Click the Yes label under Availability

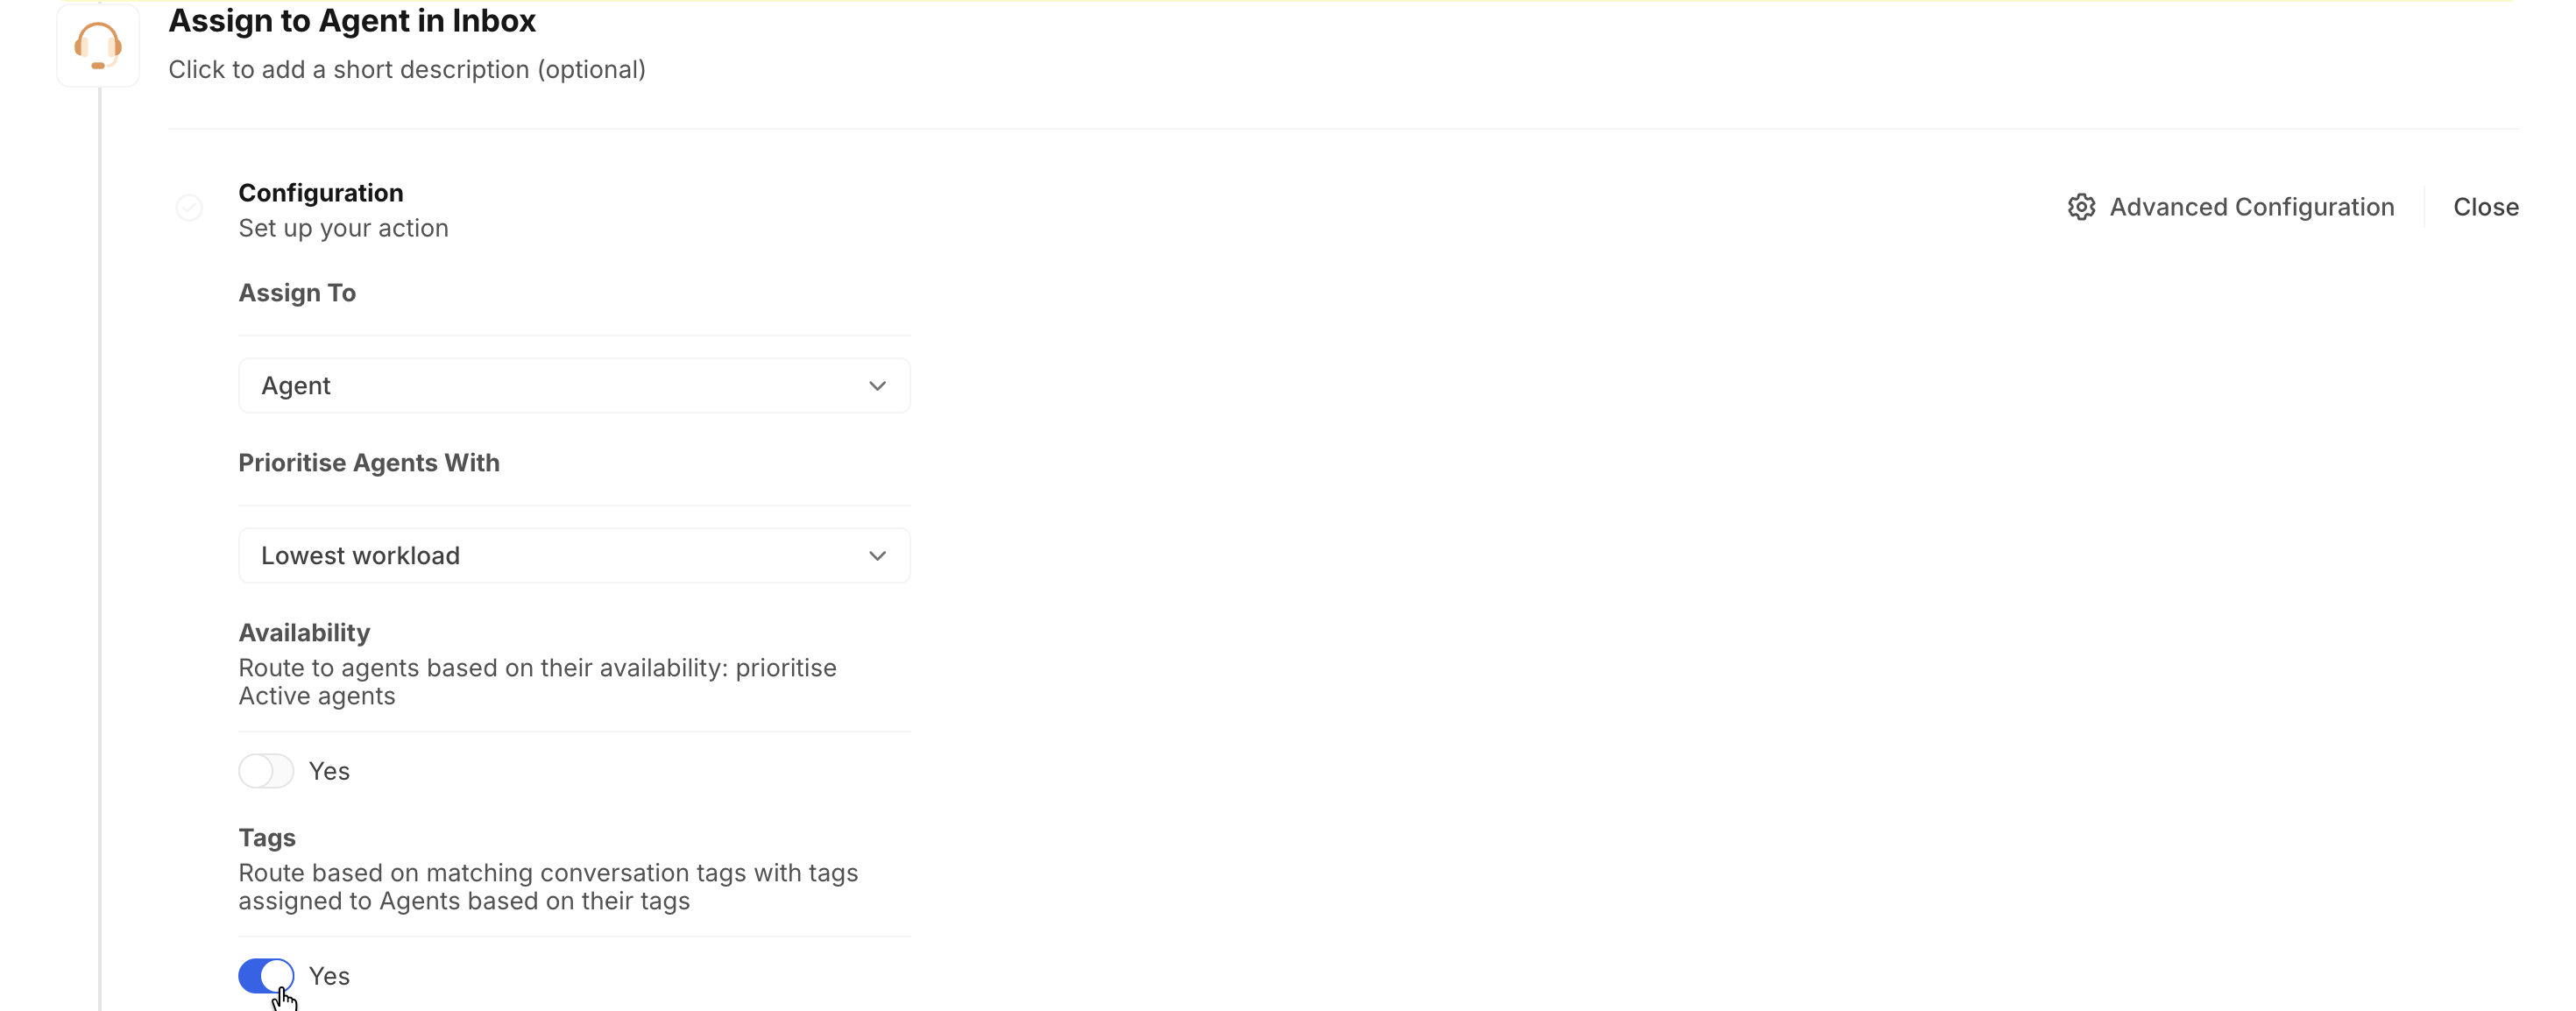(x=329, y=771)
